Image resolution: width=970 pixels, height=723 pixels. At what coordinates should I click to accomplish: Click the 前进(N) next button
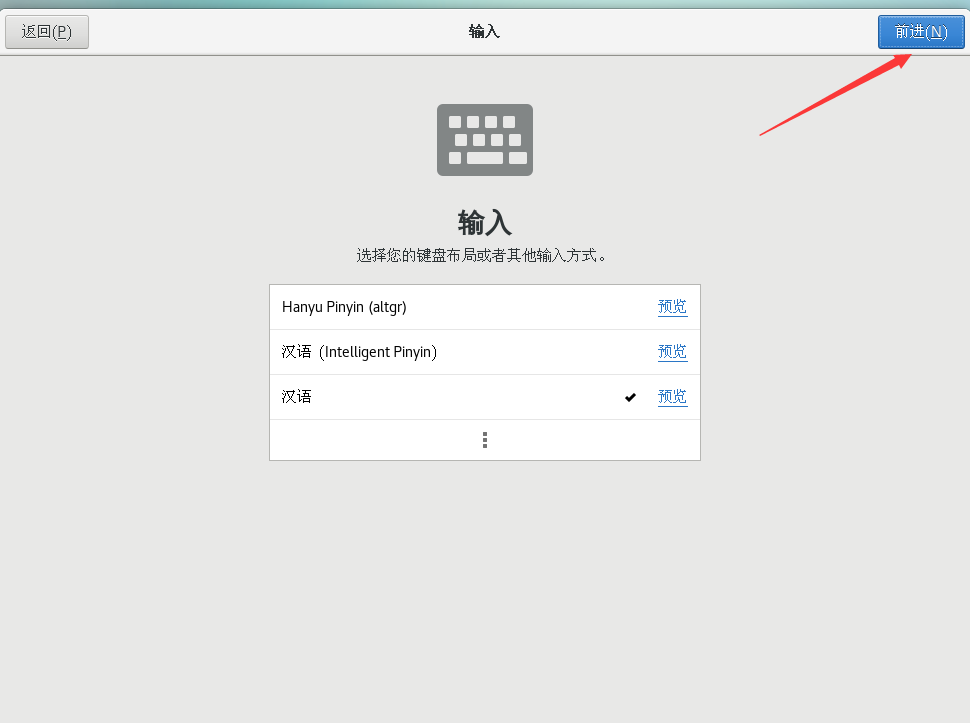pos(921,32)
